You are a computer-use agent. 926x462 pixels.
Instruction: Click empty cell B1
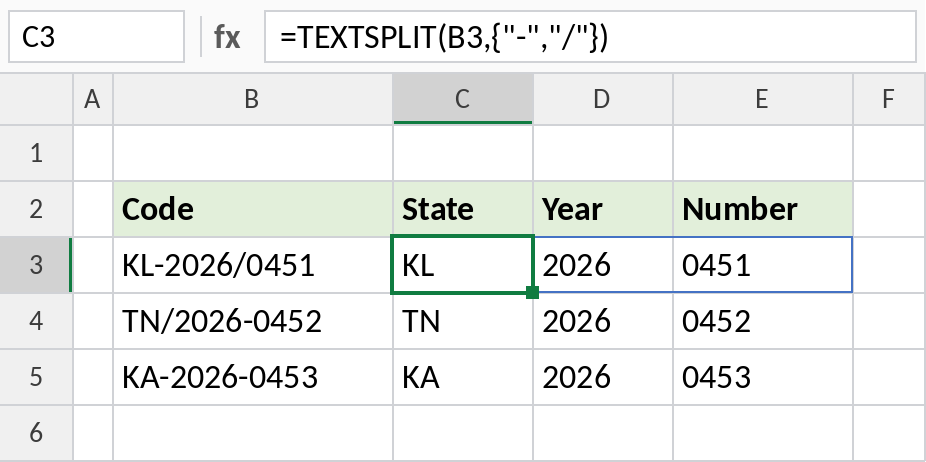pyautogui.click(x=253, y=153)
